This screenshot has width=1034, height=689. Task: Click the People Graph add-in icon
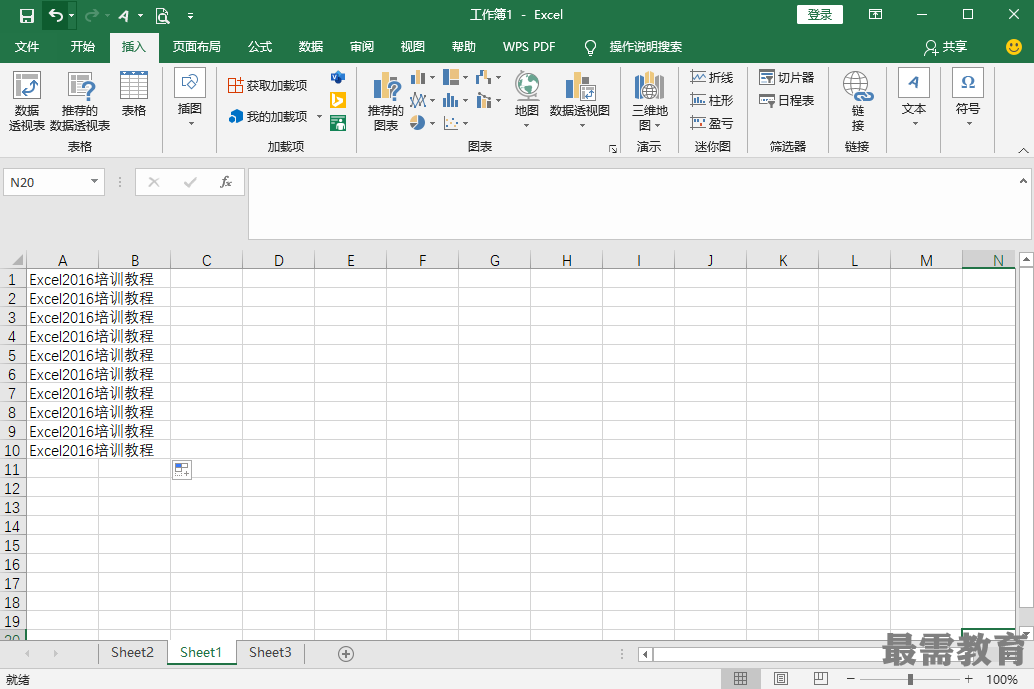[338, 123]
